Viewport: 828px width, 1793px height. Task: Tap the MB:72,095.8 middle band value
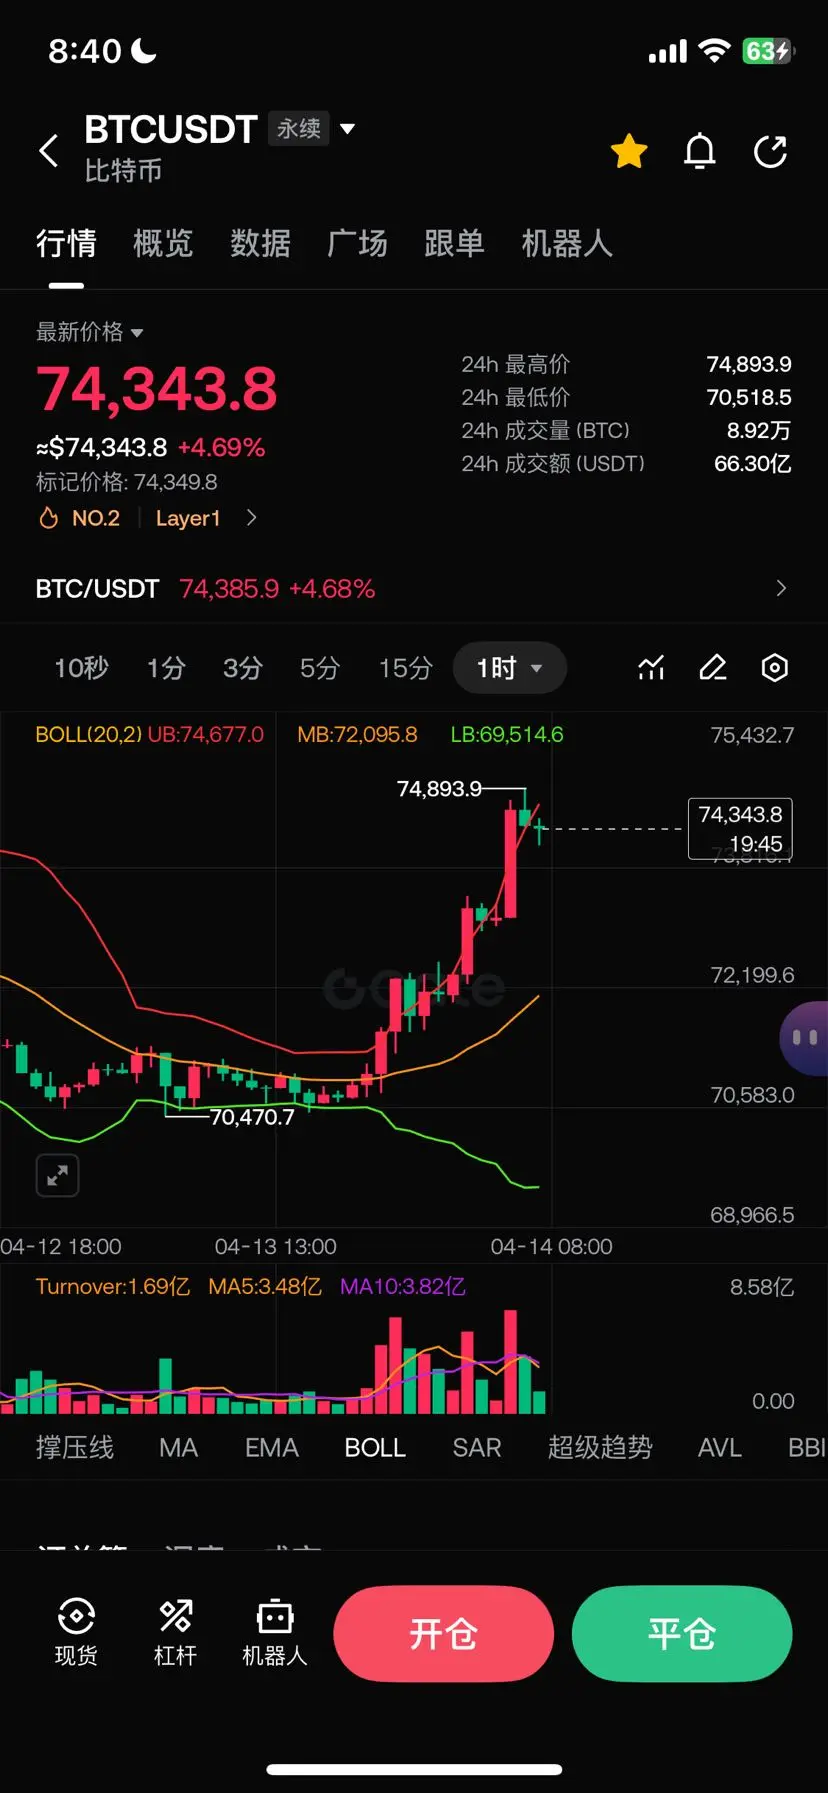pos(357,734)
